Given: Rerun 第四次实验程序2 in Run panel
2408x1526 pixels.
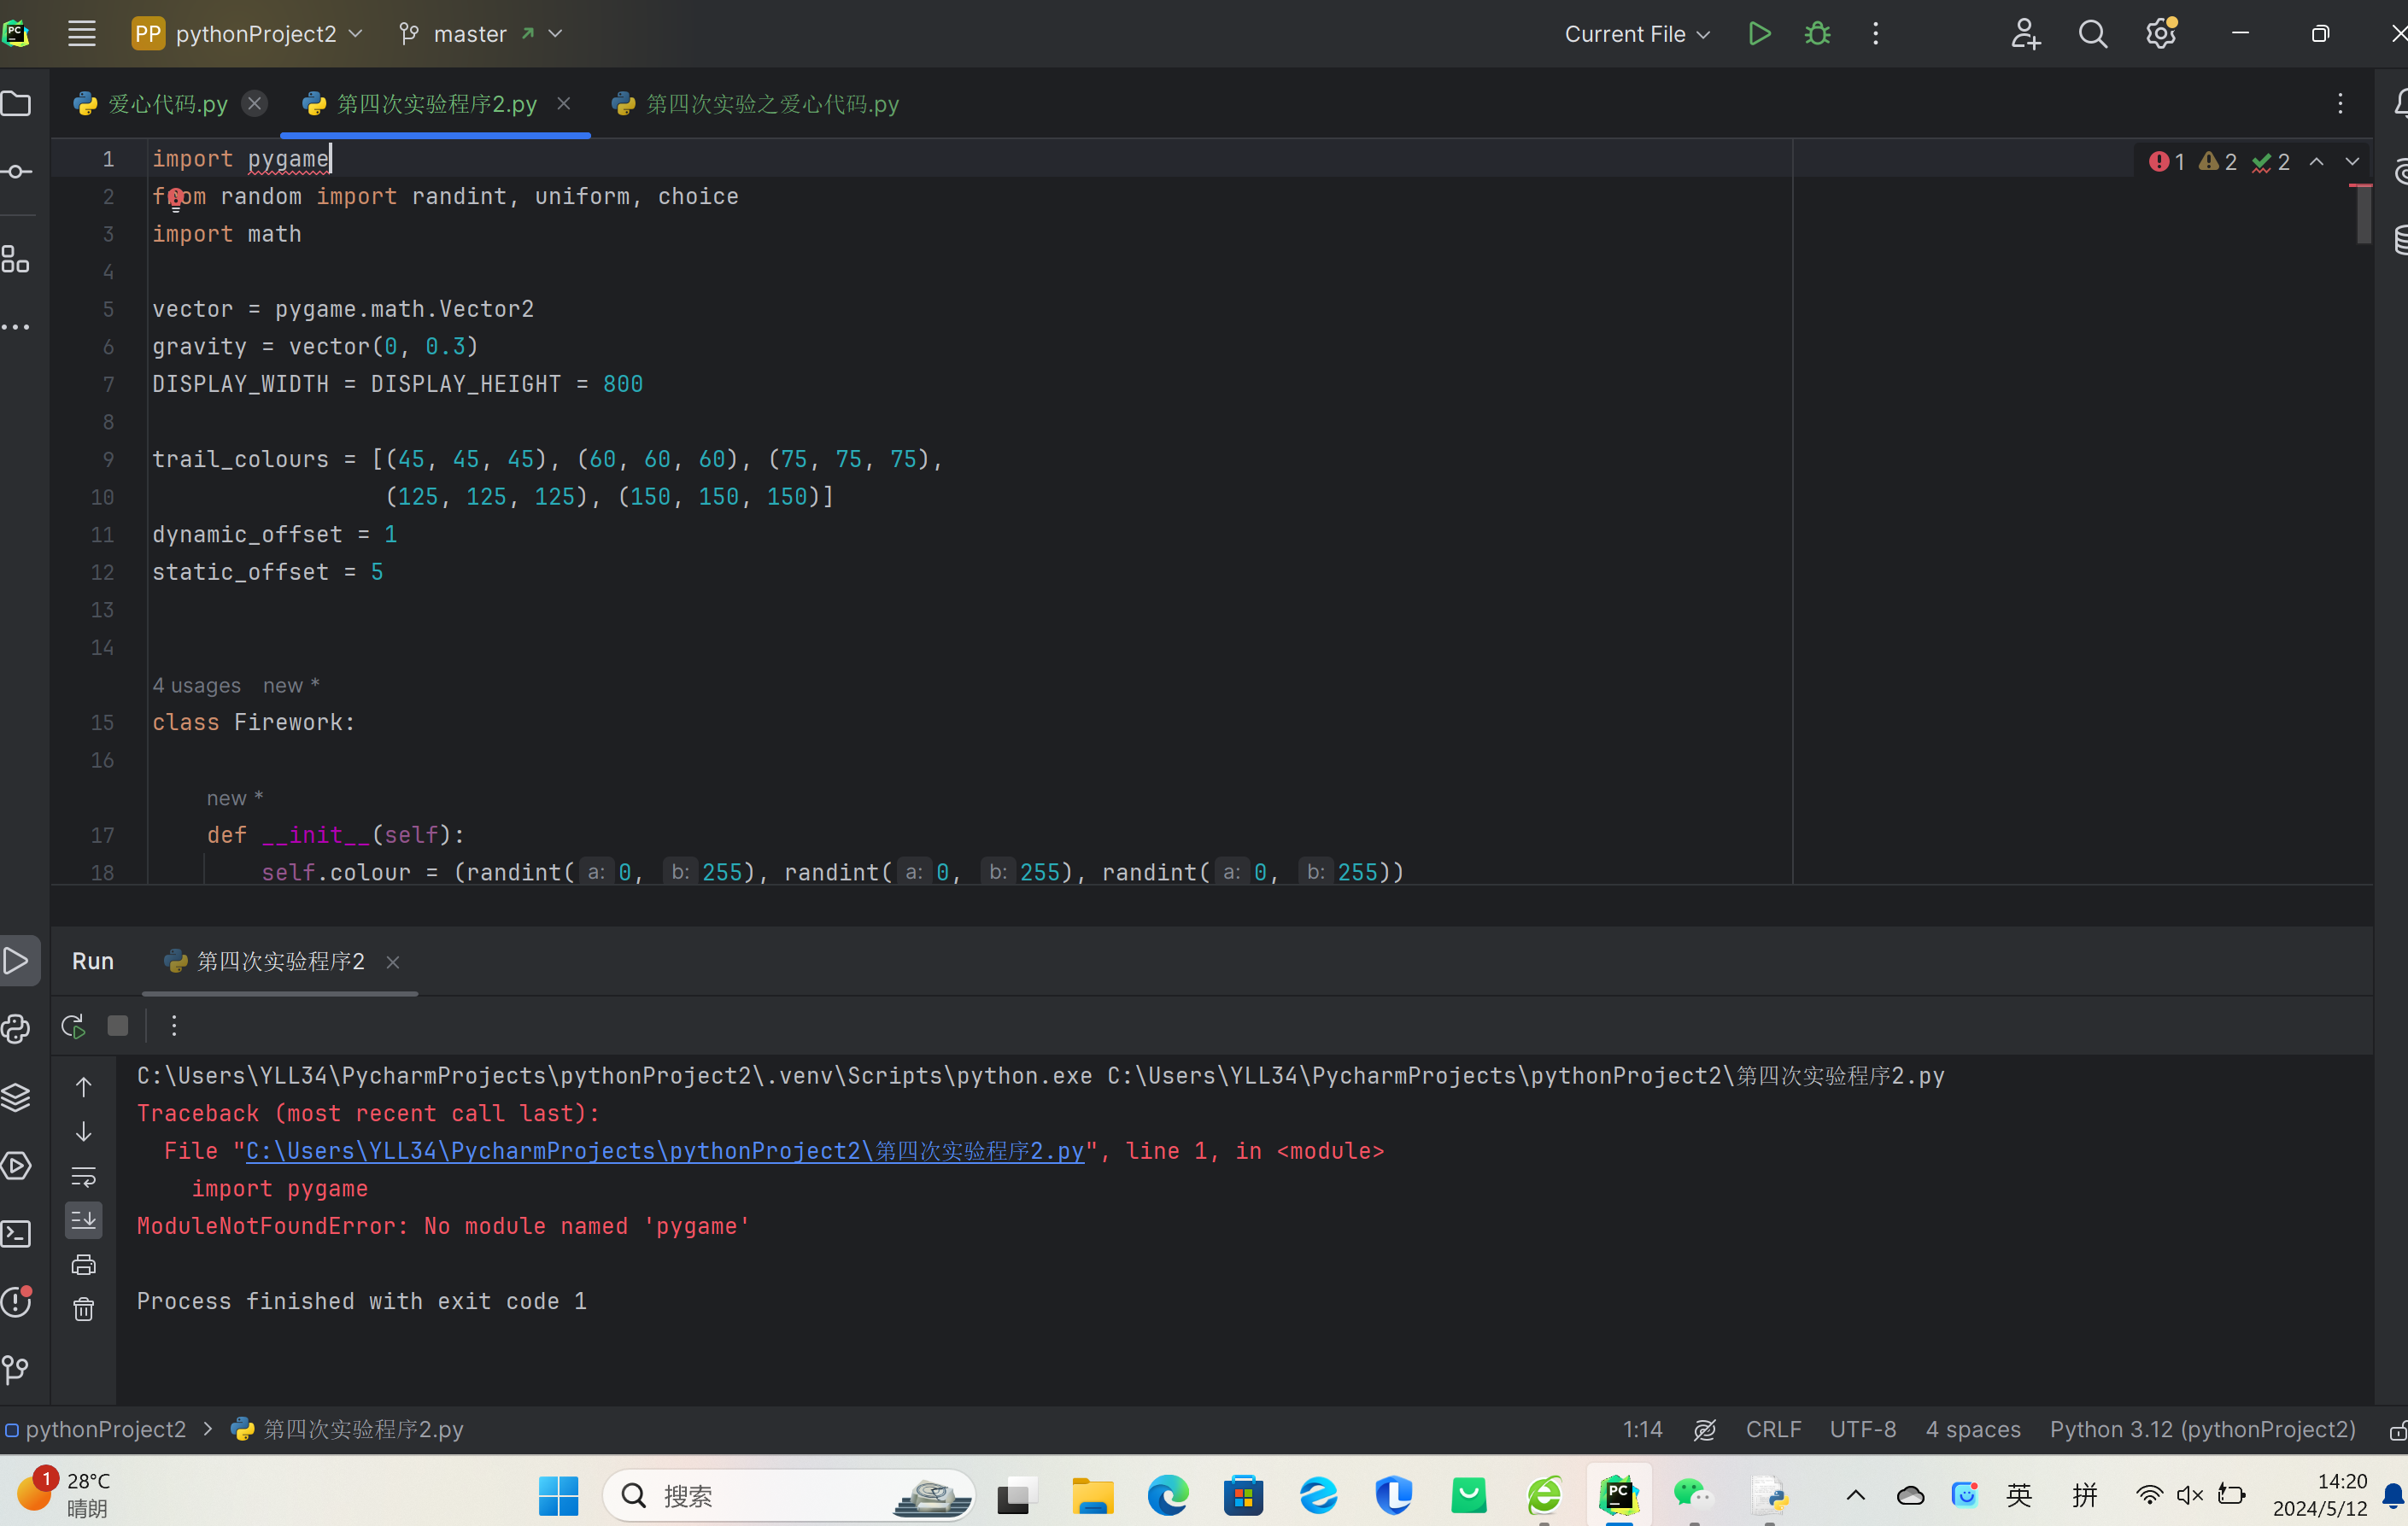Looking at the screenshot, I should (73, 1026).
